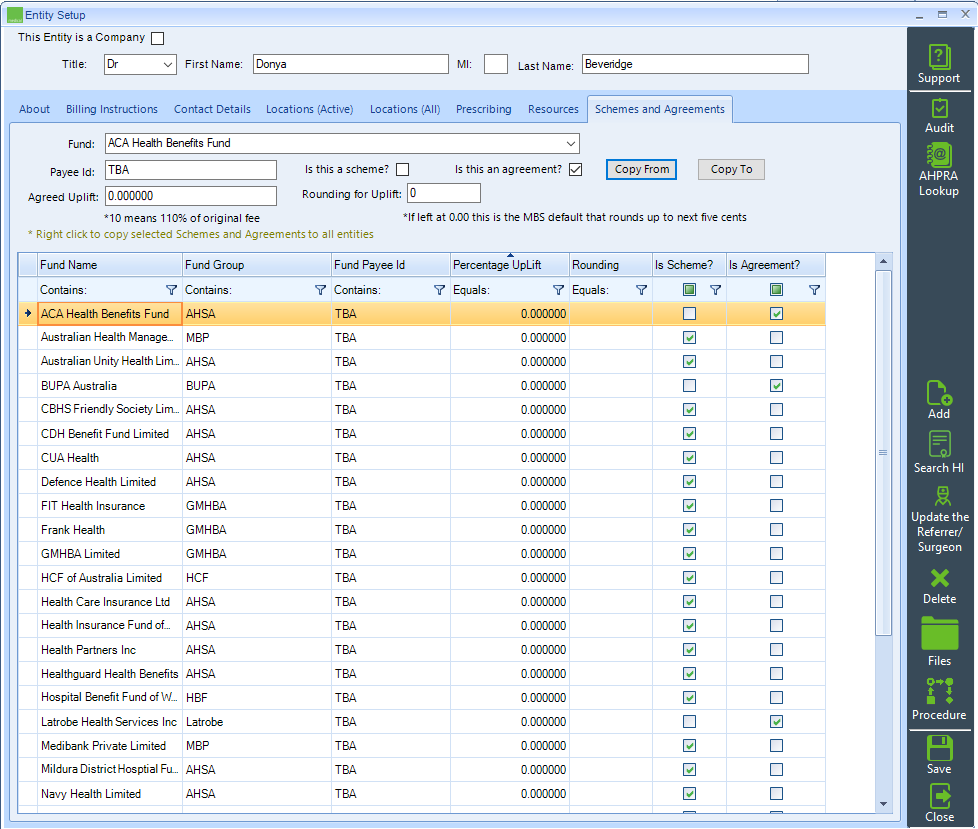Open Fund Name column filter icon
The width and height of the screenshot is (978, 829).
click(x=171, y=290)
